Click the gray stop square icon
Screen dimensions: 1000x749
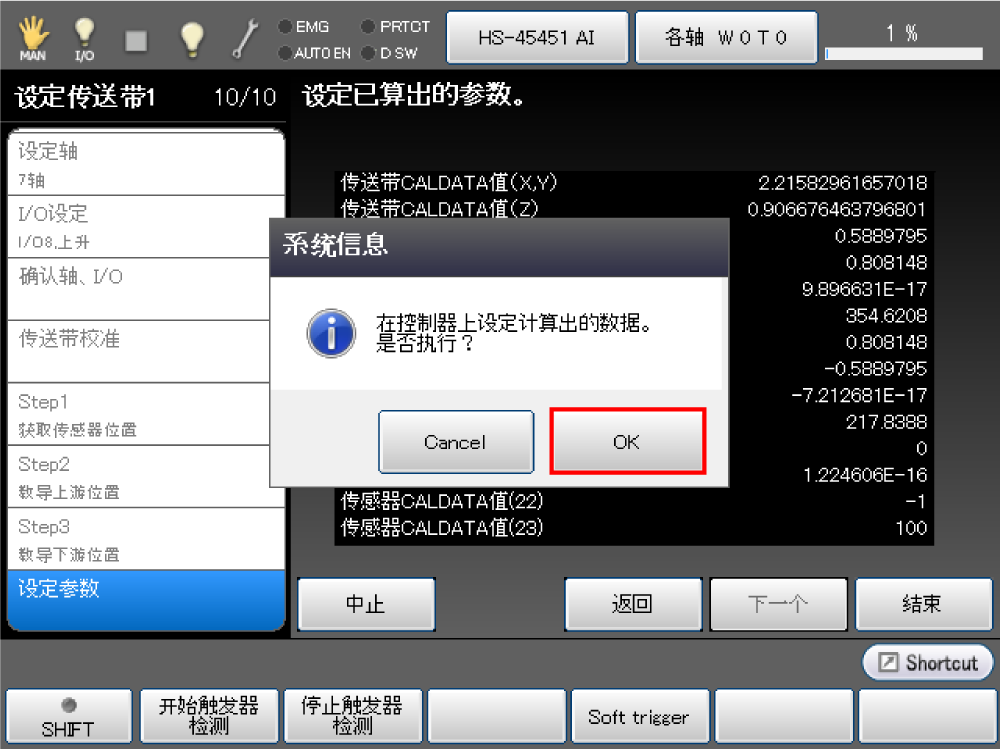[136, 41]
